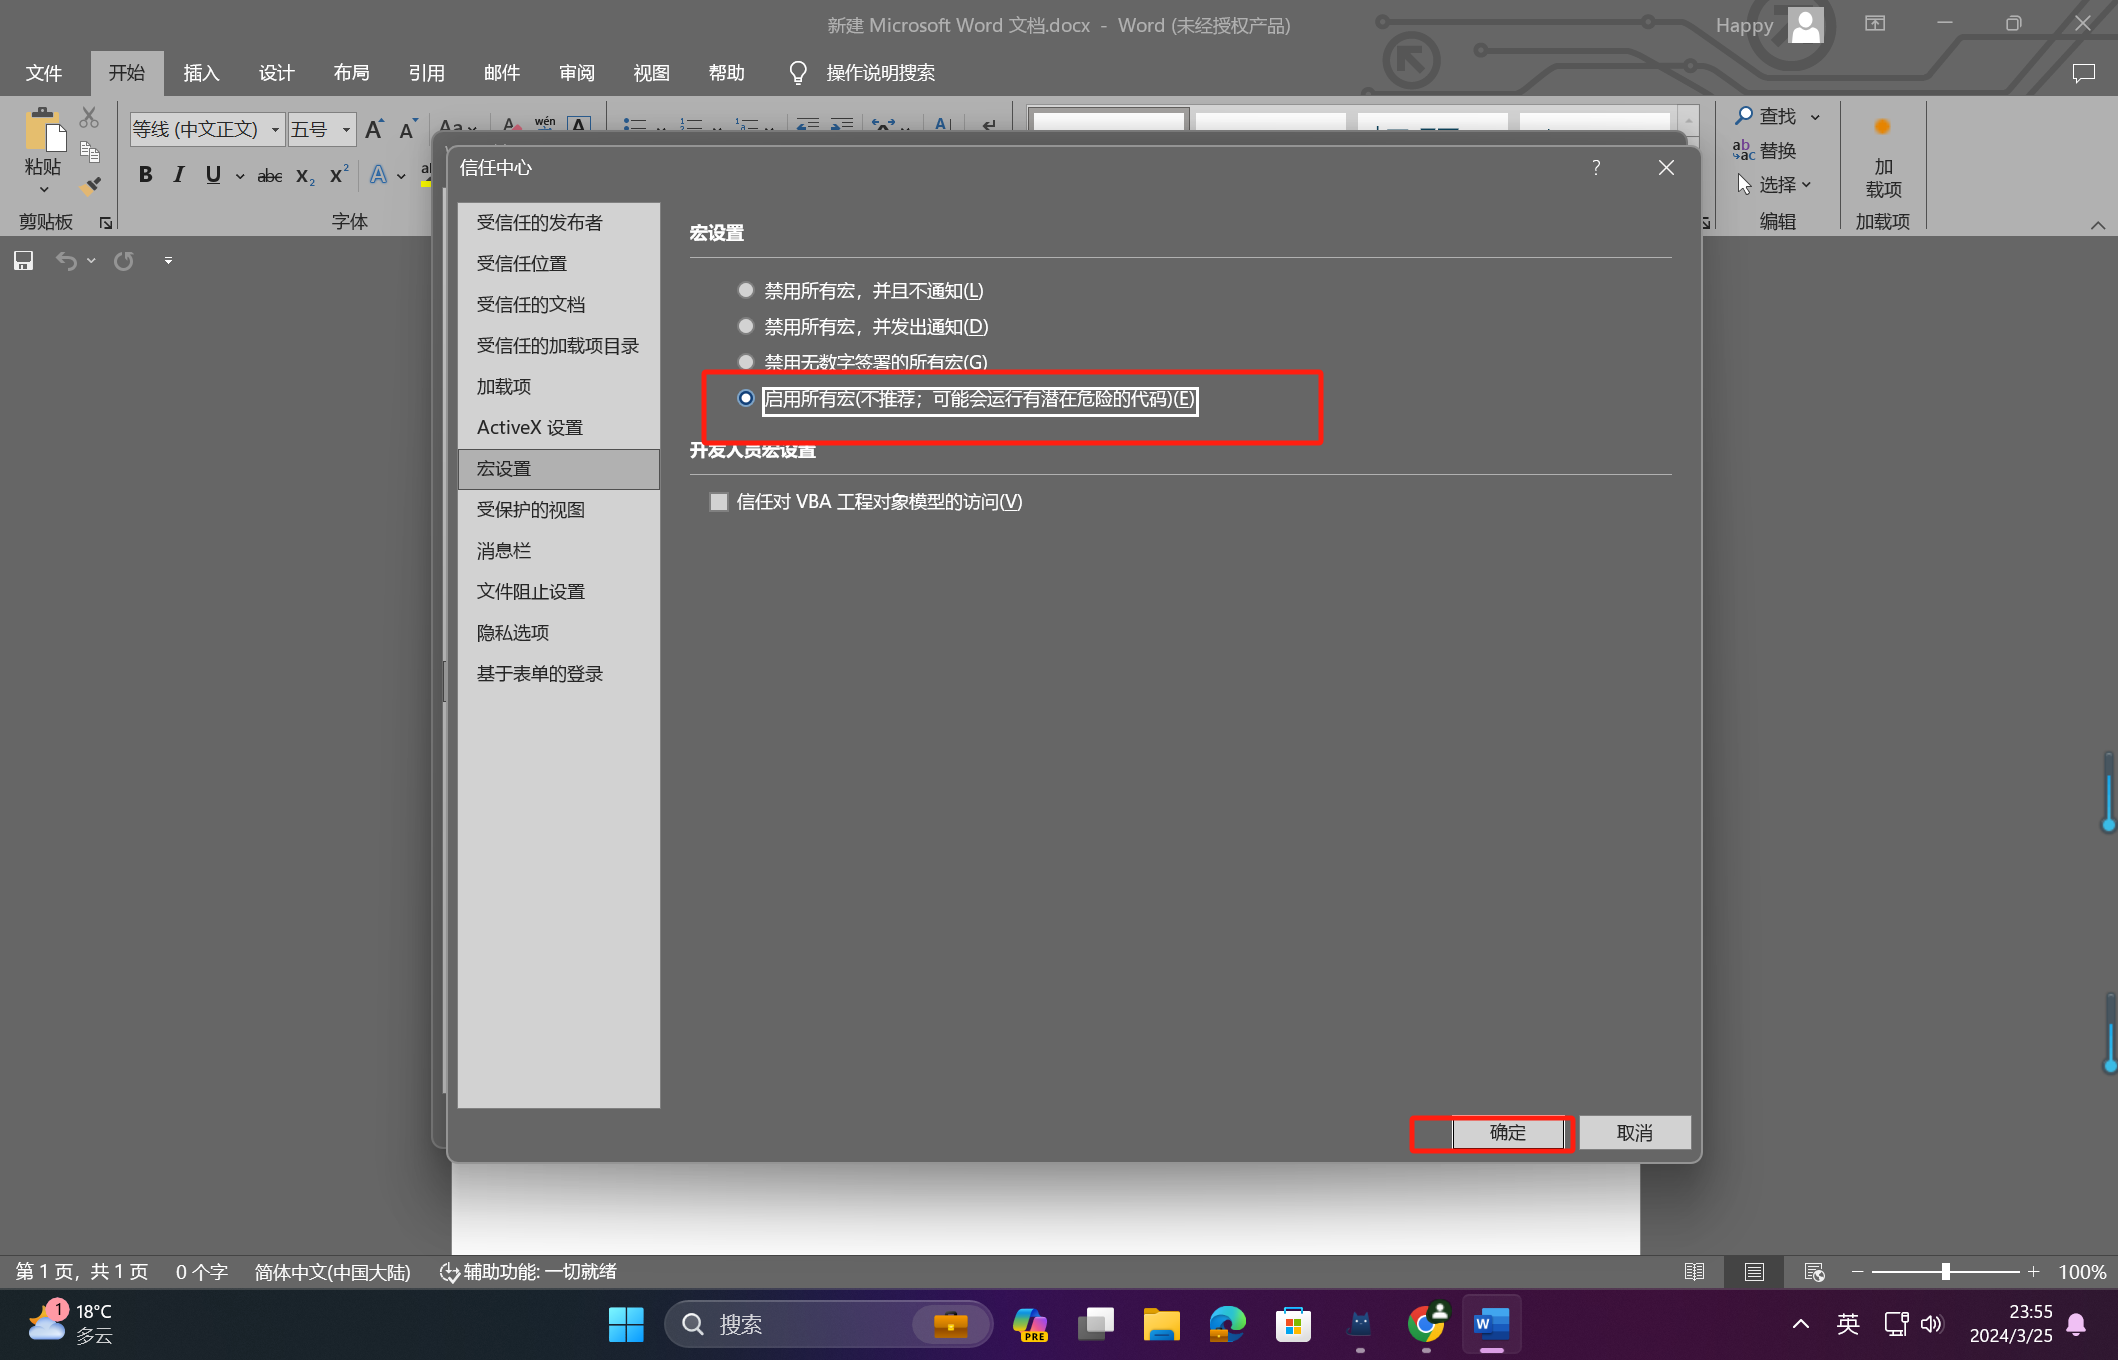The height and width of the screenshot is (1360, 2118).
Task: Click the Format Painter brush icon
Action: click(x=90, y=186)
